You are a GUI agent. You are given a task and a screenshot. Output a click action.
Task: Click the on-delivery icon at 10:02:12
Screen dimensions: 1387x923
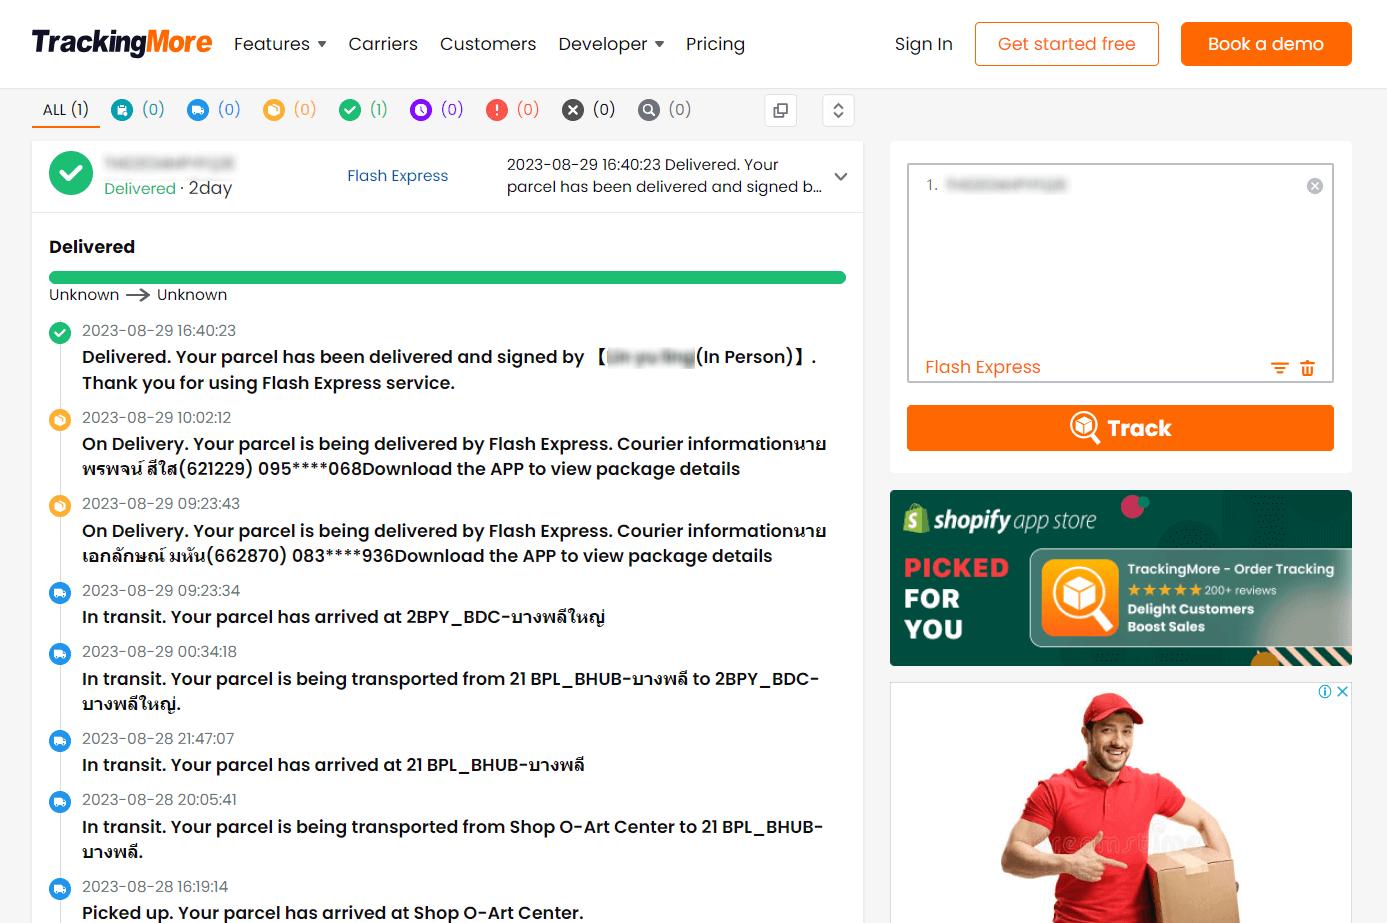60,419
